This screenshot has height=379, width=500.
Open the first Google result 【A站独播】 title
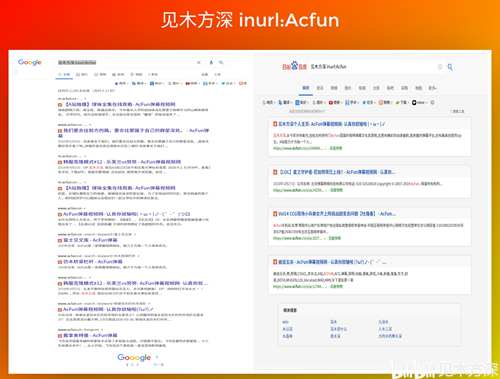pyautogui.click(x=119, y=104)
